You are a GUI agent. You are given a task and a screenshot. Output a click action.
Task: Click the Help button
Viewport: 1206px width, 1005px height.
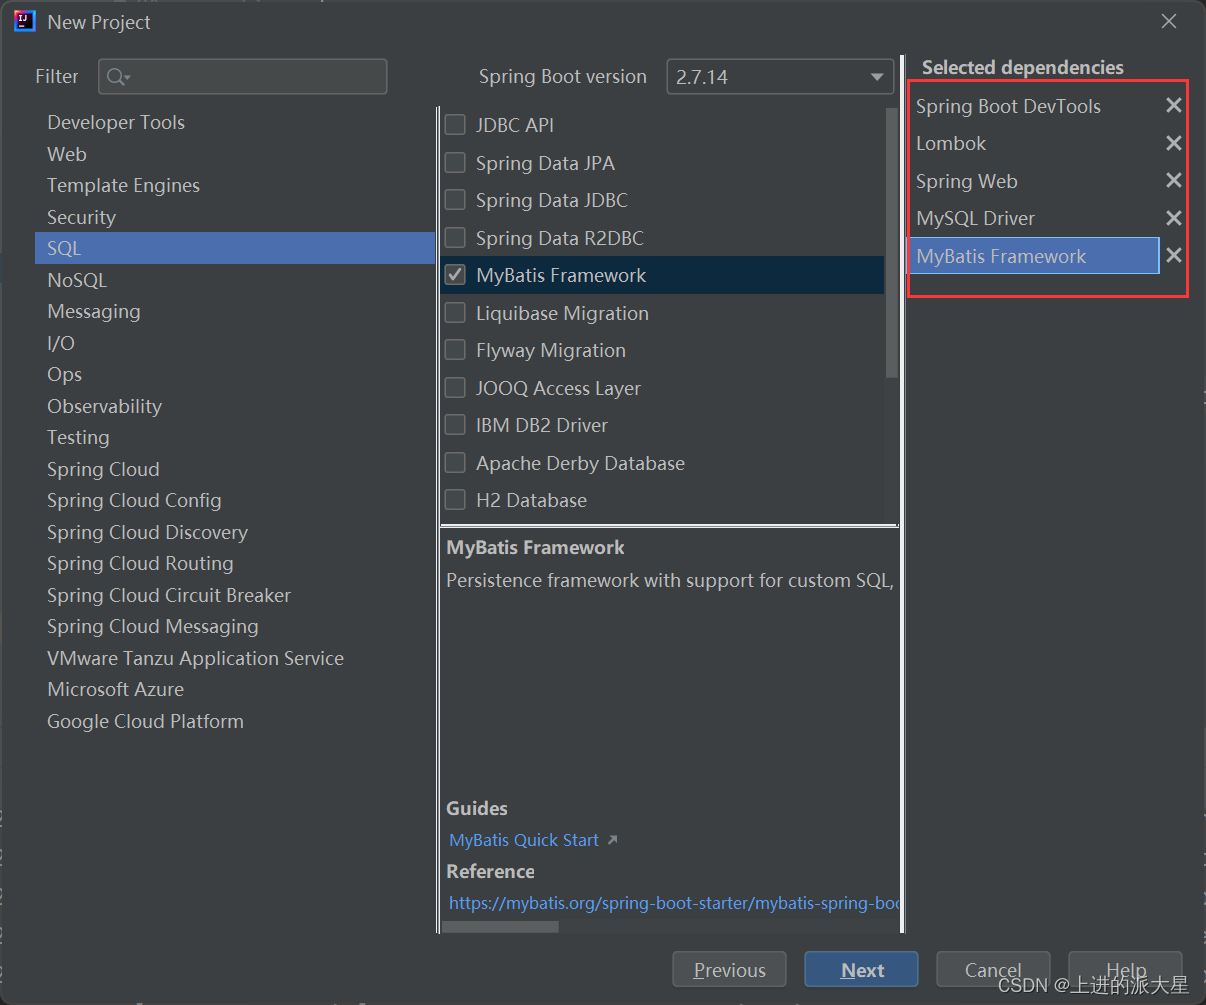(1125, 970)
